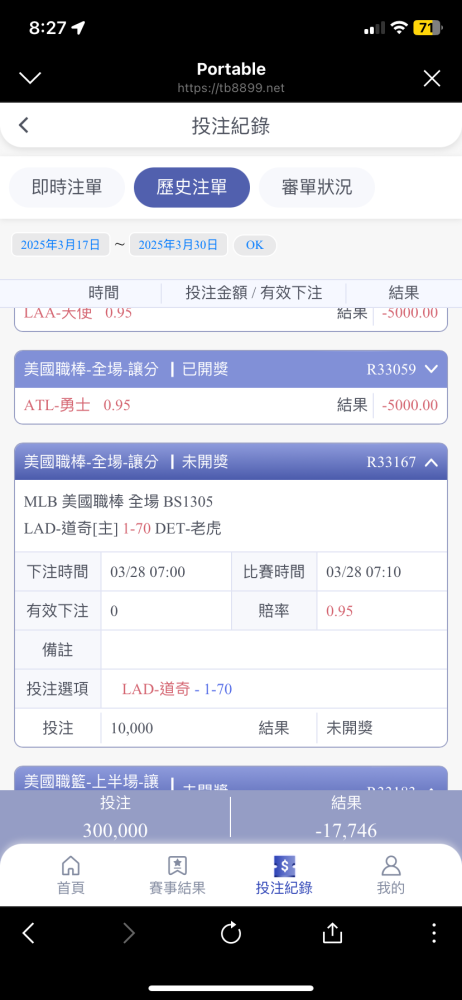Screen dimensions: 462x1000
Task: Switch to 審單狀況 tab
Action: [317, 188]
